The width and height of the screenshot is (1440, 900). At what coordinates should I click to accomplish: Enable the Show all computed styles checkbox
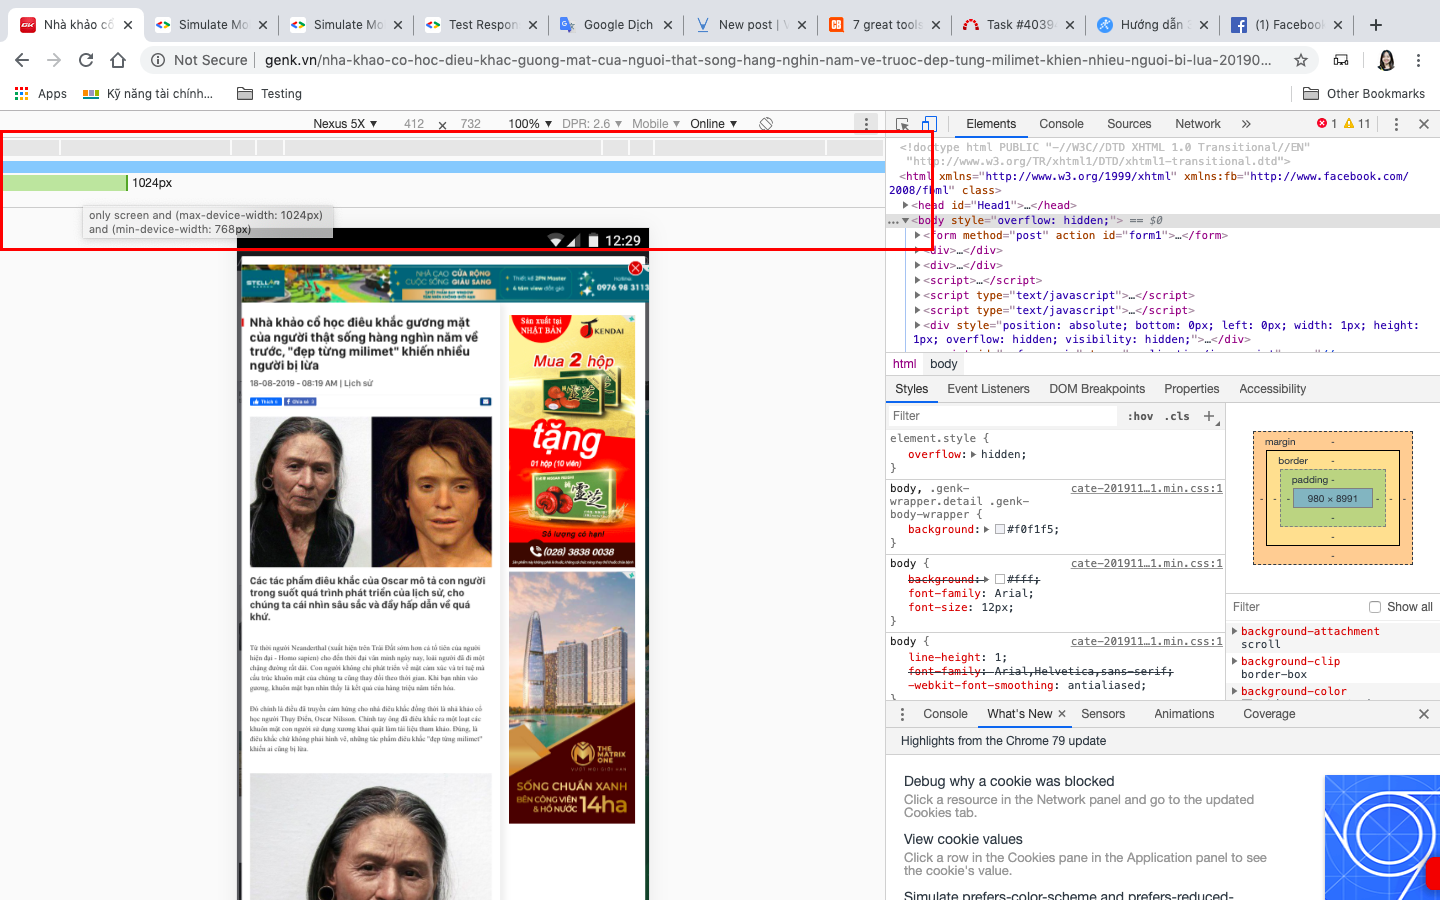1375,607
